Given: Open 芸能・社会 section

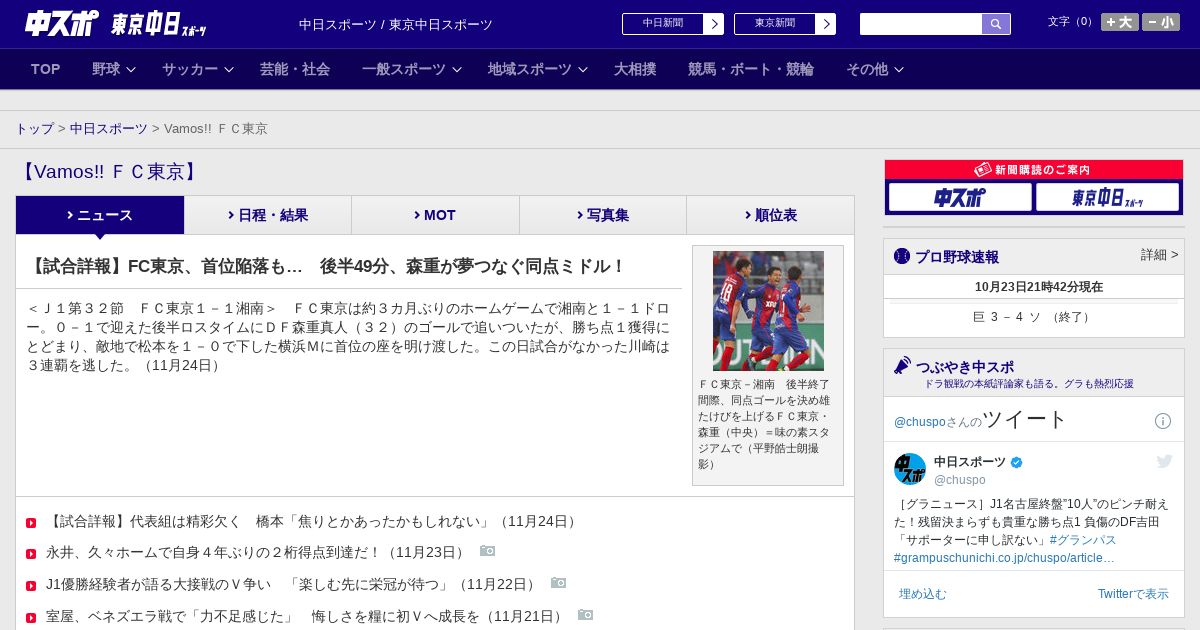Looking at the screenshot, I should pos(295,69).
